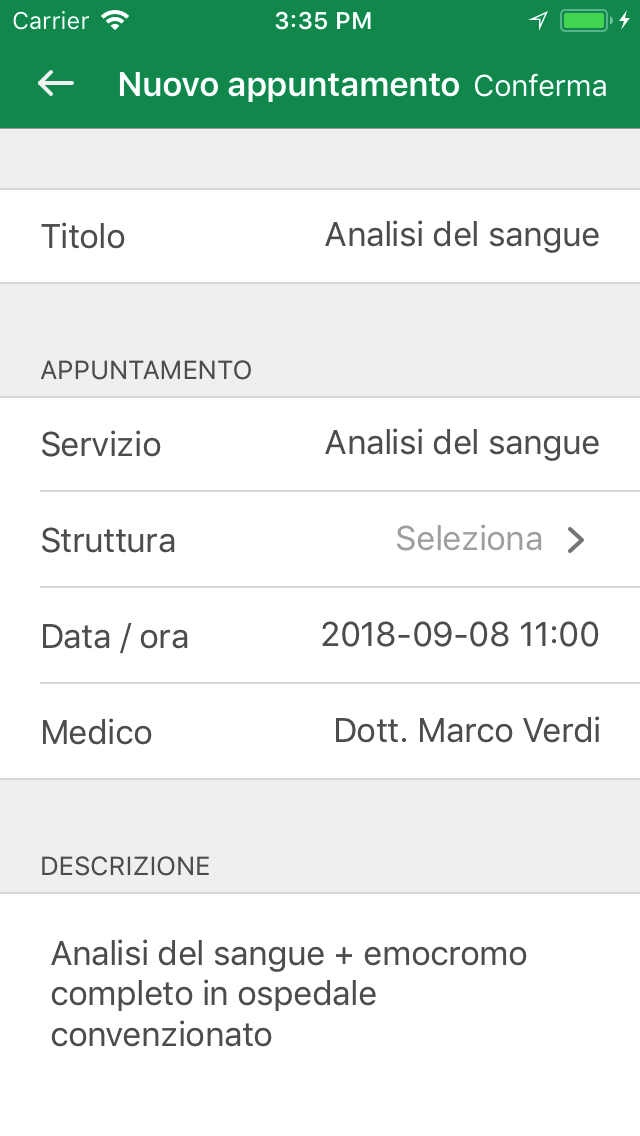
Task: Tap the Medico row label
Action: click(x=97, y=733)
